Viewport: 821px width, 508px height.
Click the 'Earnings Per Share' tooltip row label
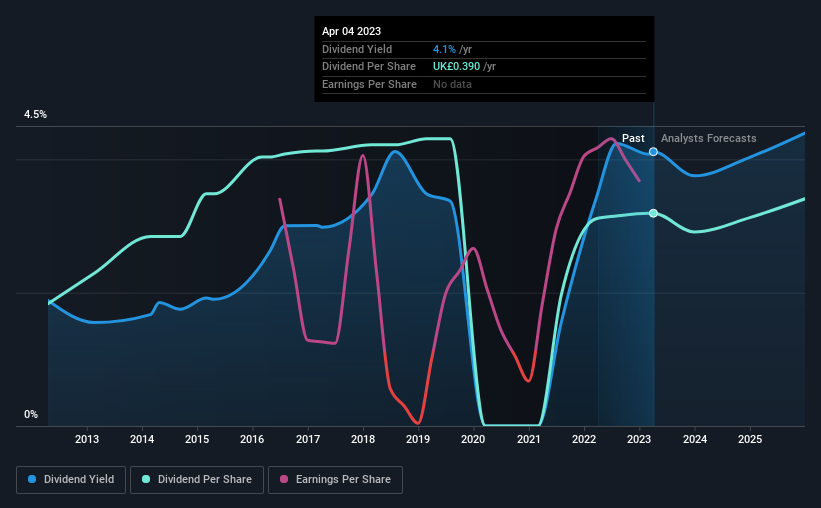click(369, 84)
